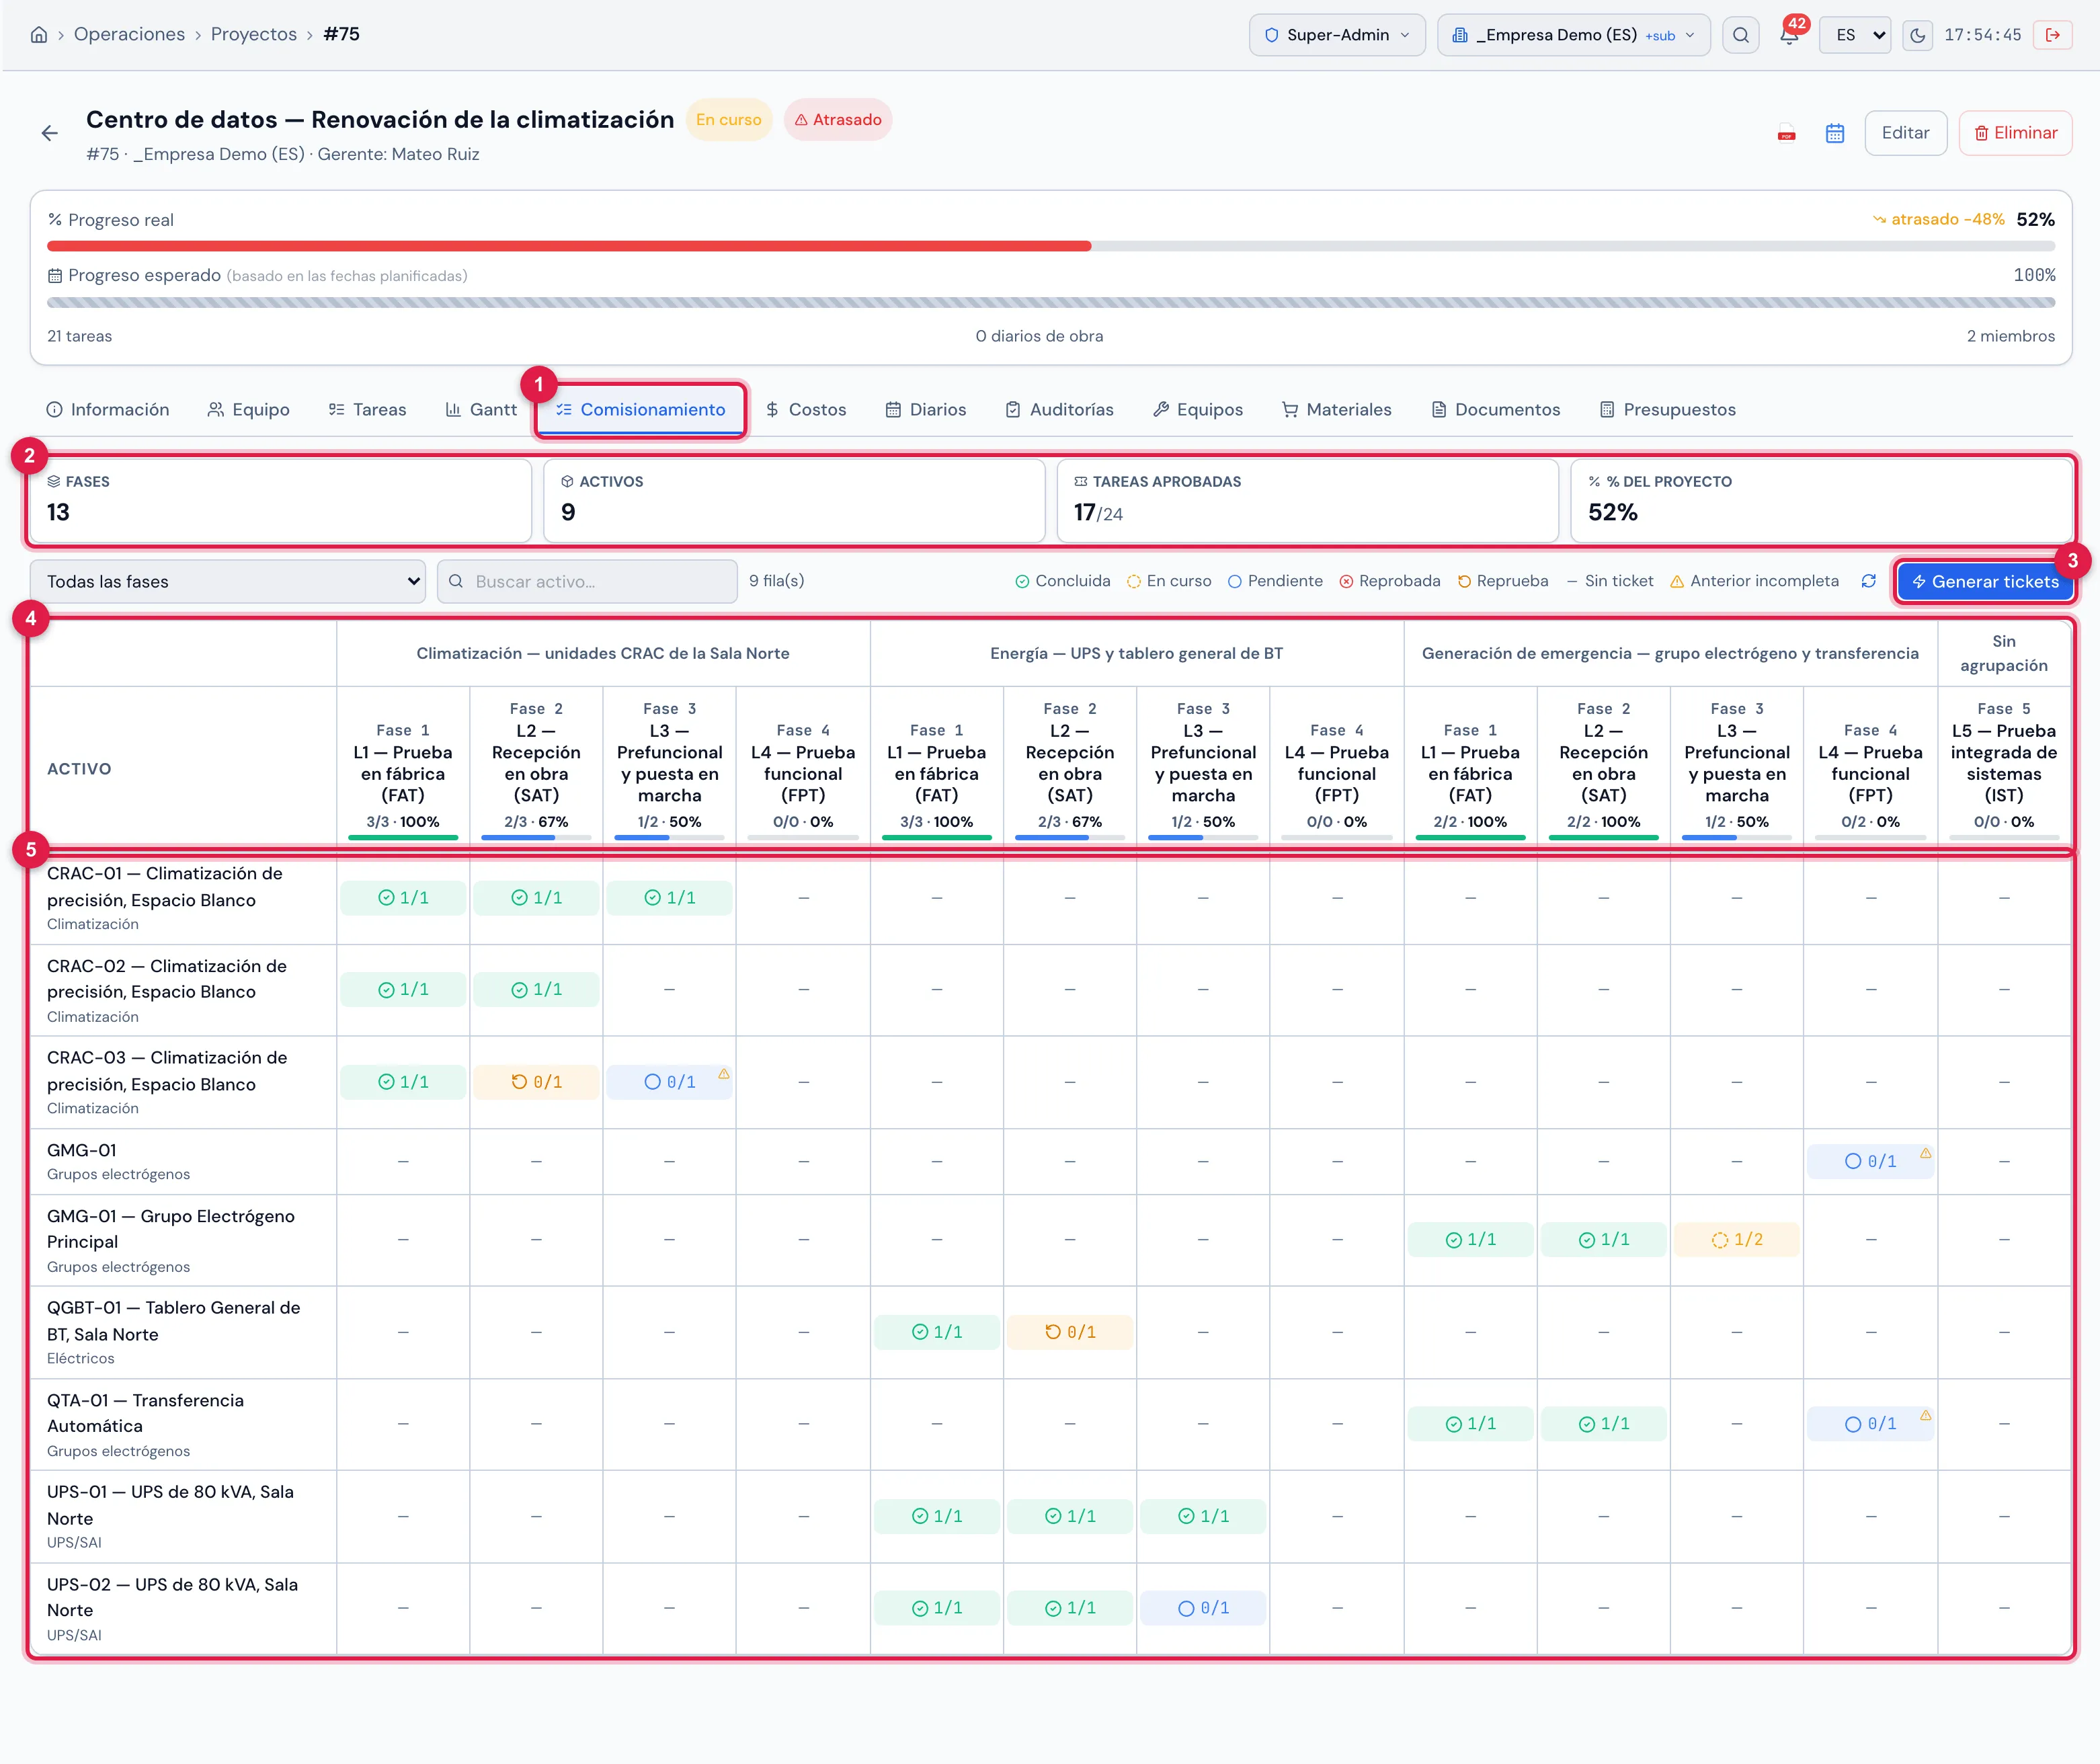Open the Documentos tab
Viewport: 2100px width, 1764px height.
coord(1496,410)
